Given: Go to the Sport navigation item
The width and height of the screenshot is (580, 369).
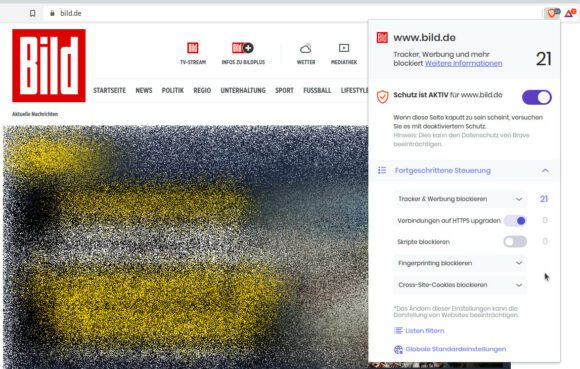Looking at the screenshot, I should pyautogui.click(x=284, y=90).
